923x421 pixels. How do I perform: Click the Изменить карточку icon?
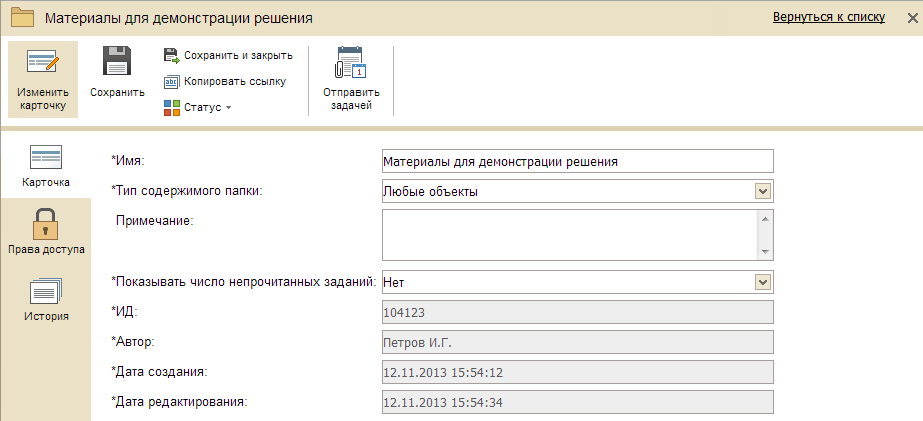coord(43,64)
